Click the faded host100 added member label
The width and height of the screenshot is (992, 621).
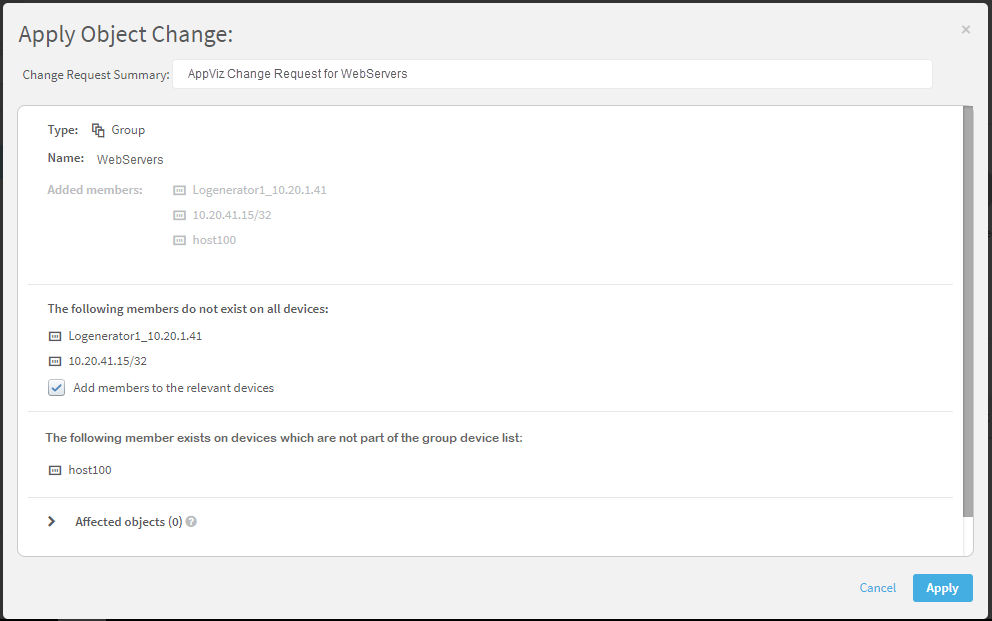(214, 240)
